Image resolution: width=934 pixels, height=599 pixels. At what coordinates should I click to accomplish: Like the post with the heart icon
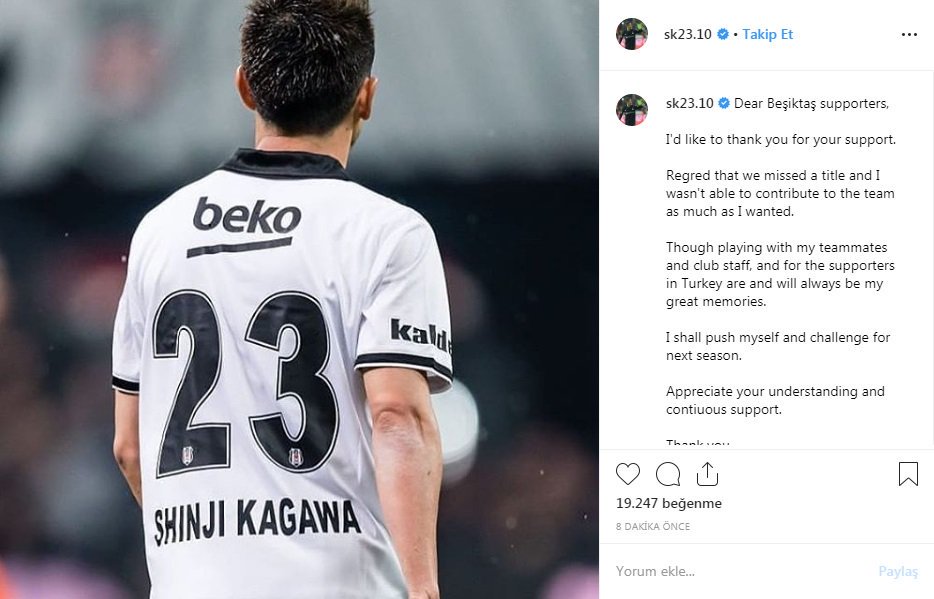coord(628,474)
